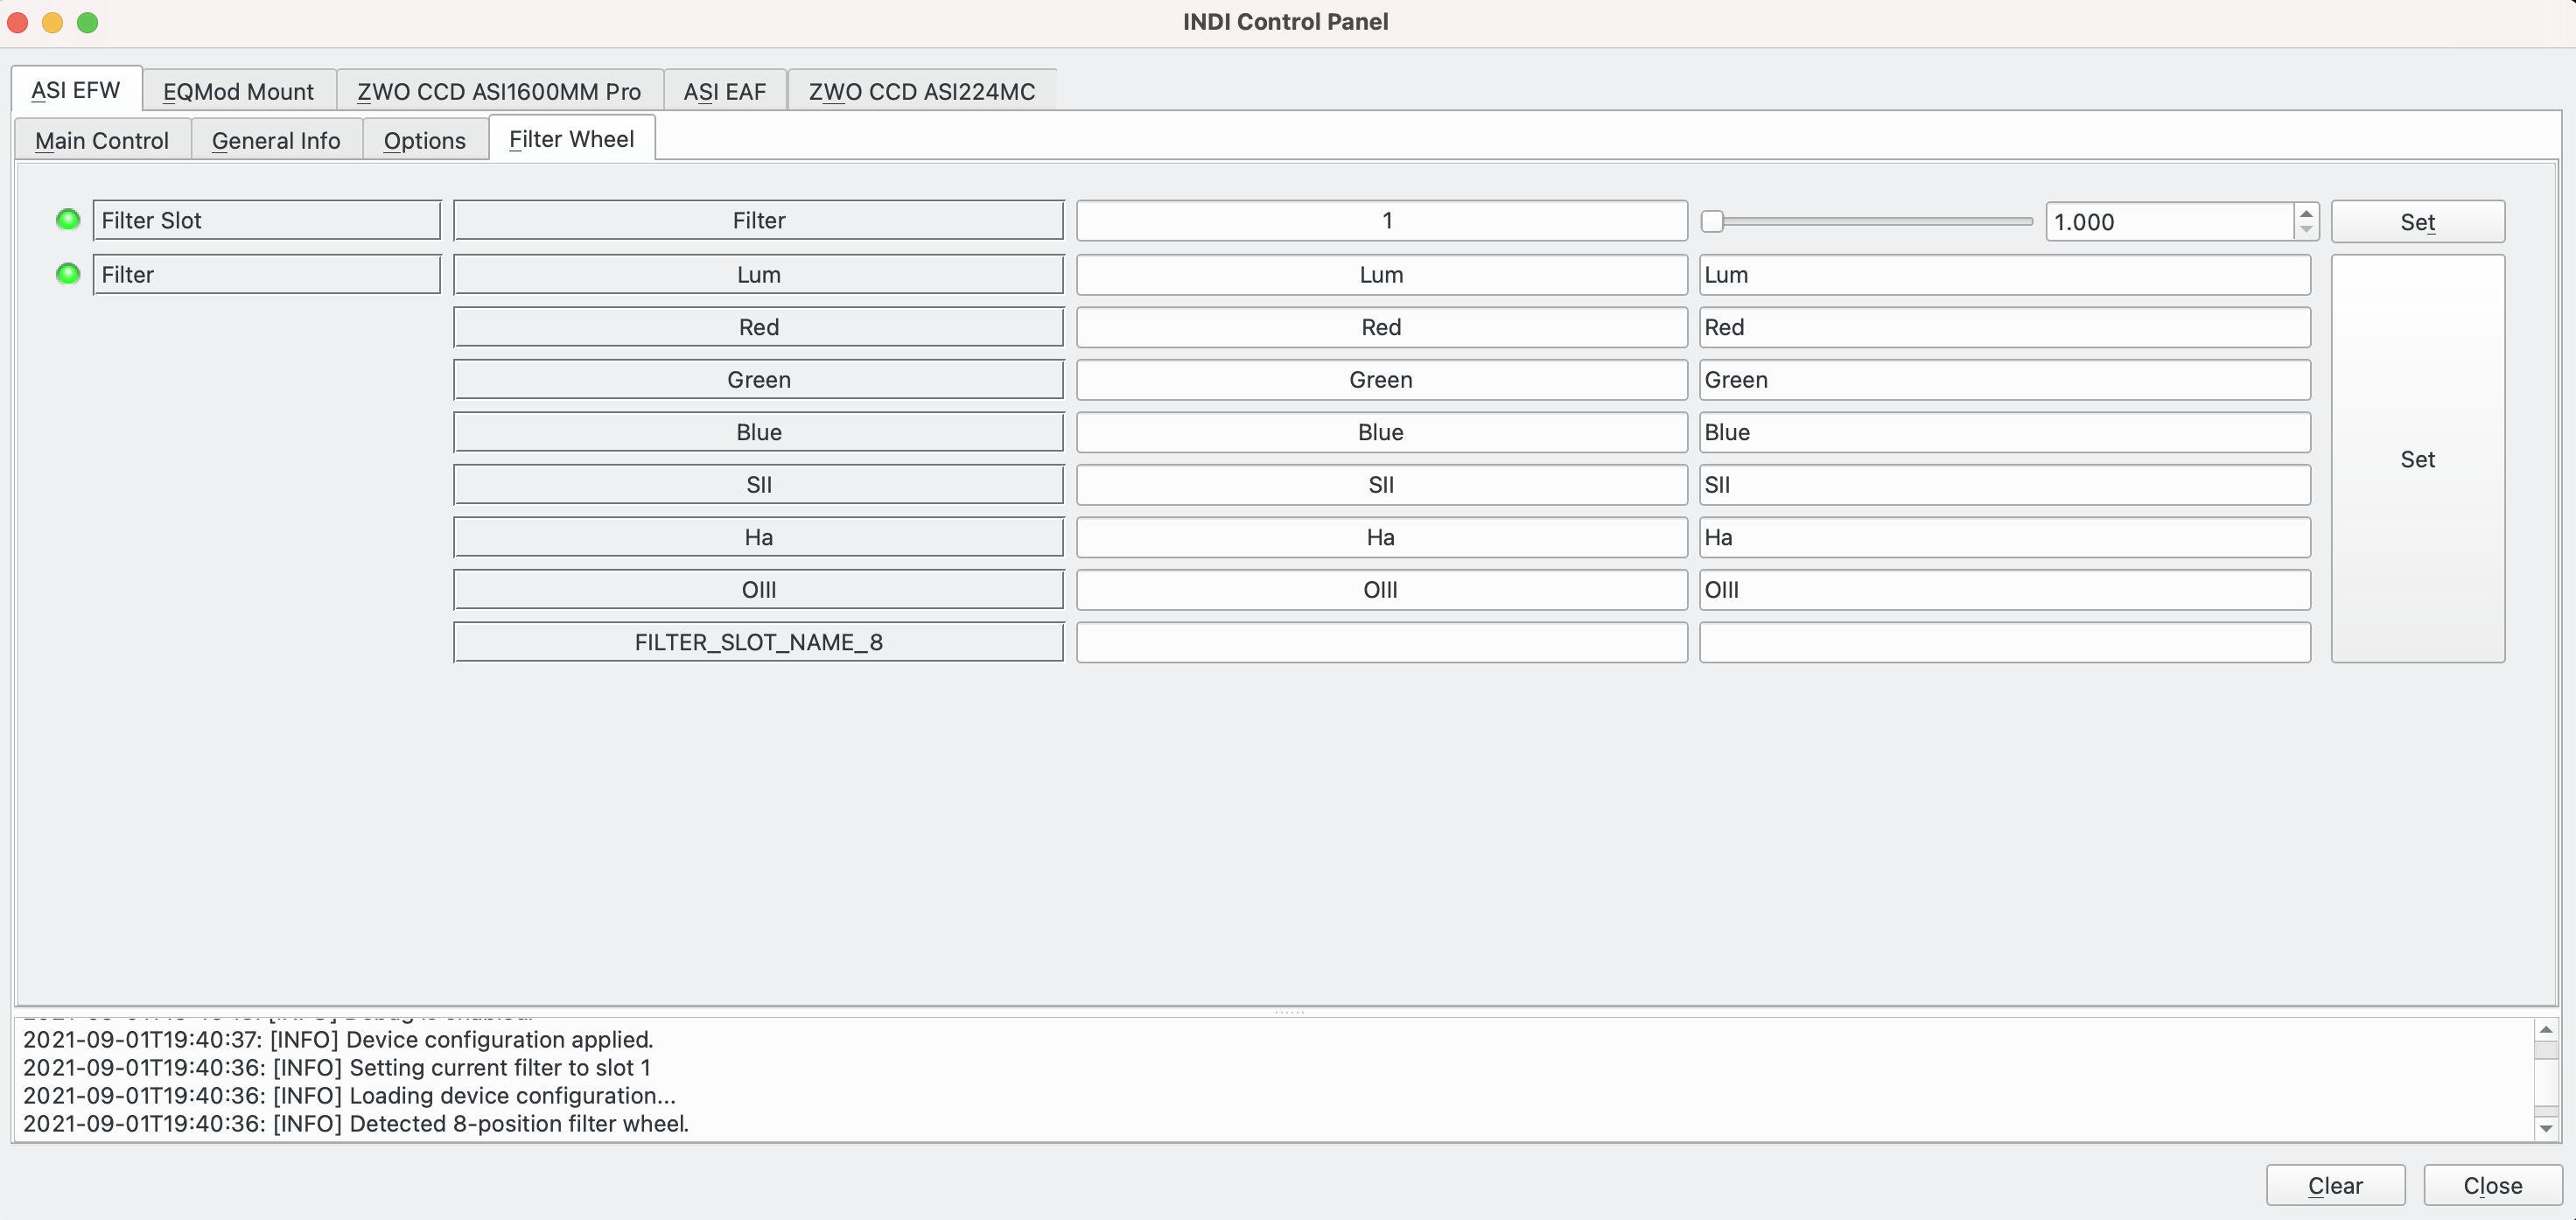
Task: Click the Filter property label
Action: [x=266, y=274]
